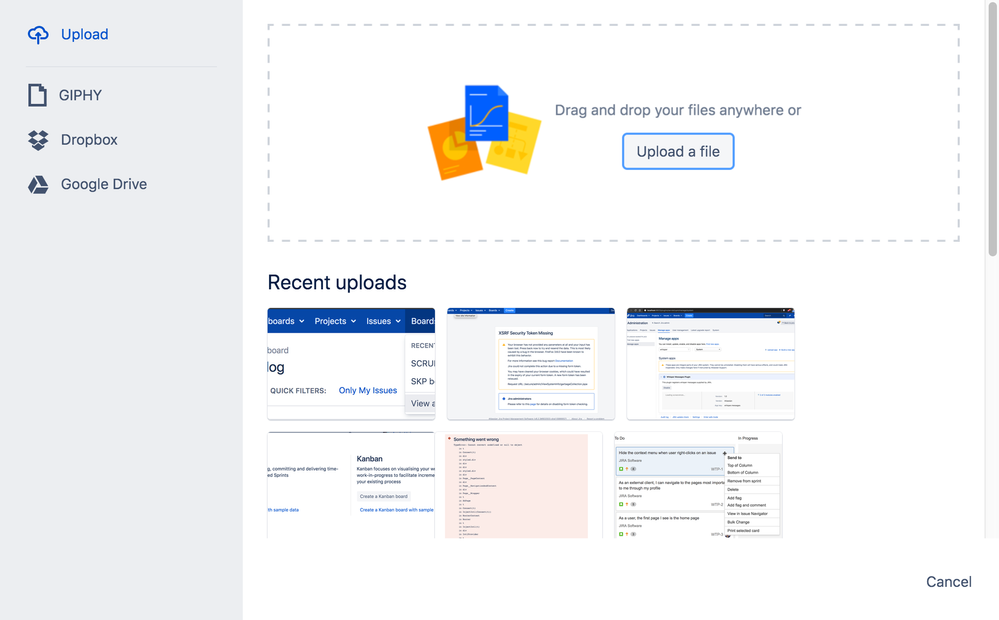Select the Only My Issues backlog thumbnail

(x=351, y=364)
